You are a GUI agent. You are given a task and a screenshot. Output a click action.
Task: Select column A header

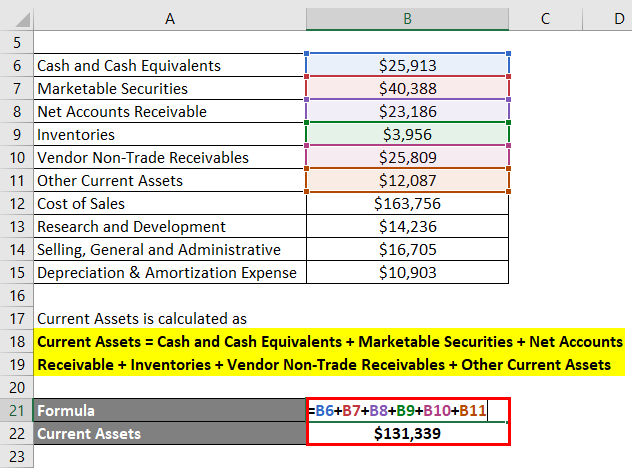click(x=170, y=19)
